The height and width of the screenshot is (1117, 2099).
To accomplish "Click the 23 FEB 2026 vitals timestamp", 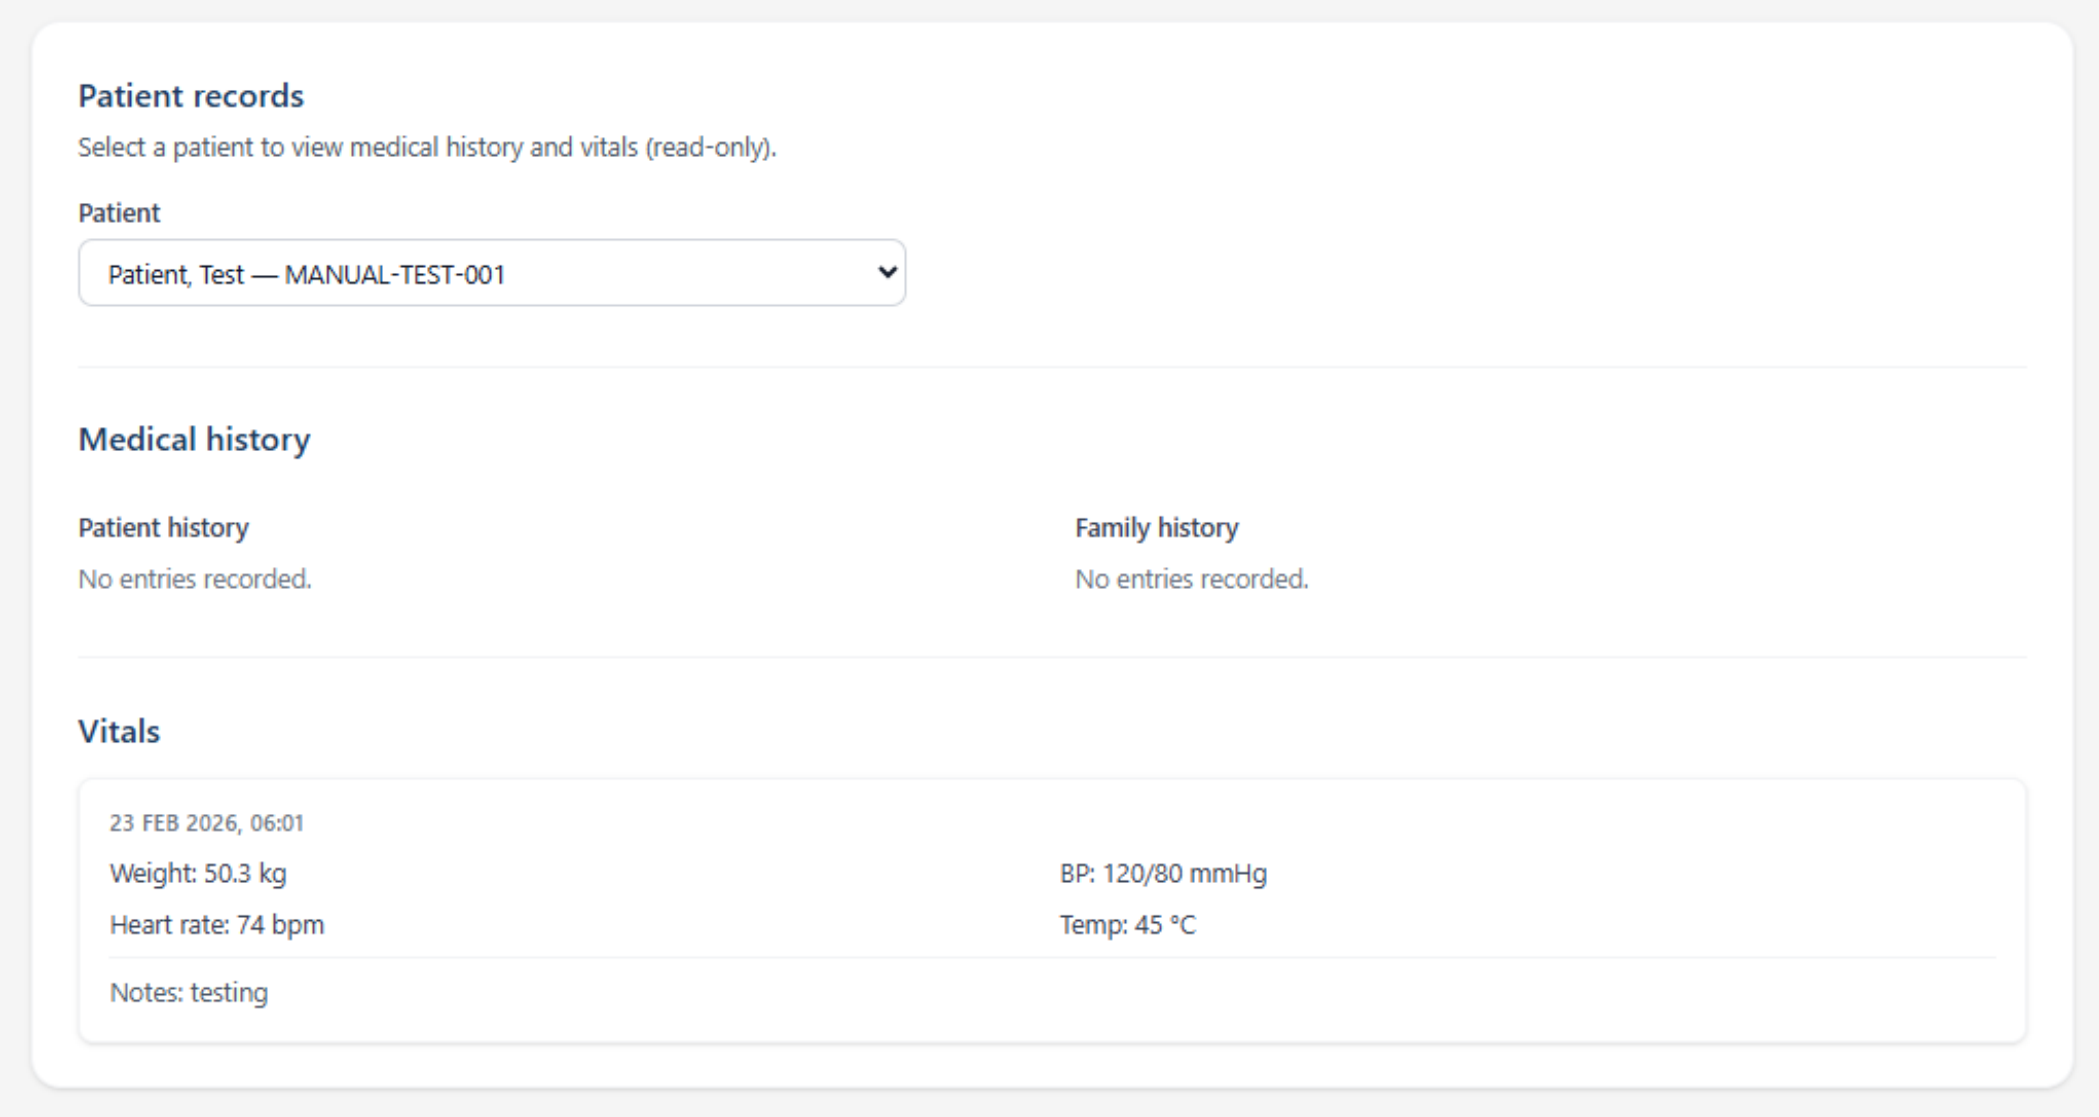I will pos(206,823).
